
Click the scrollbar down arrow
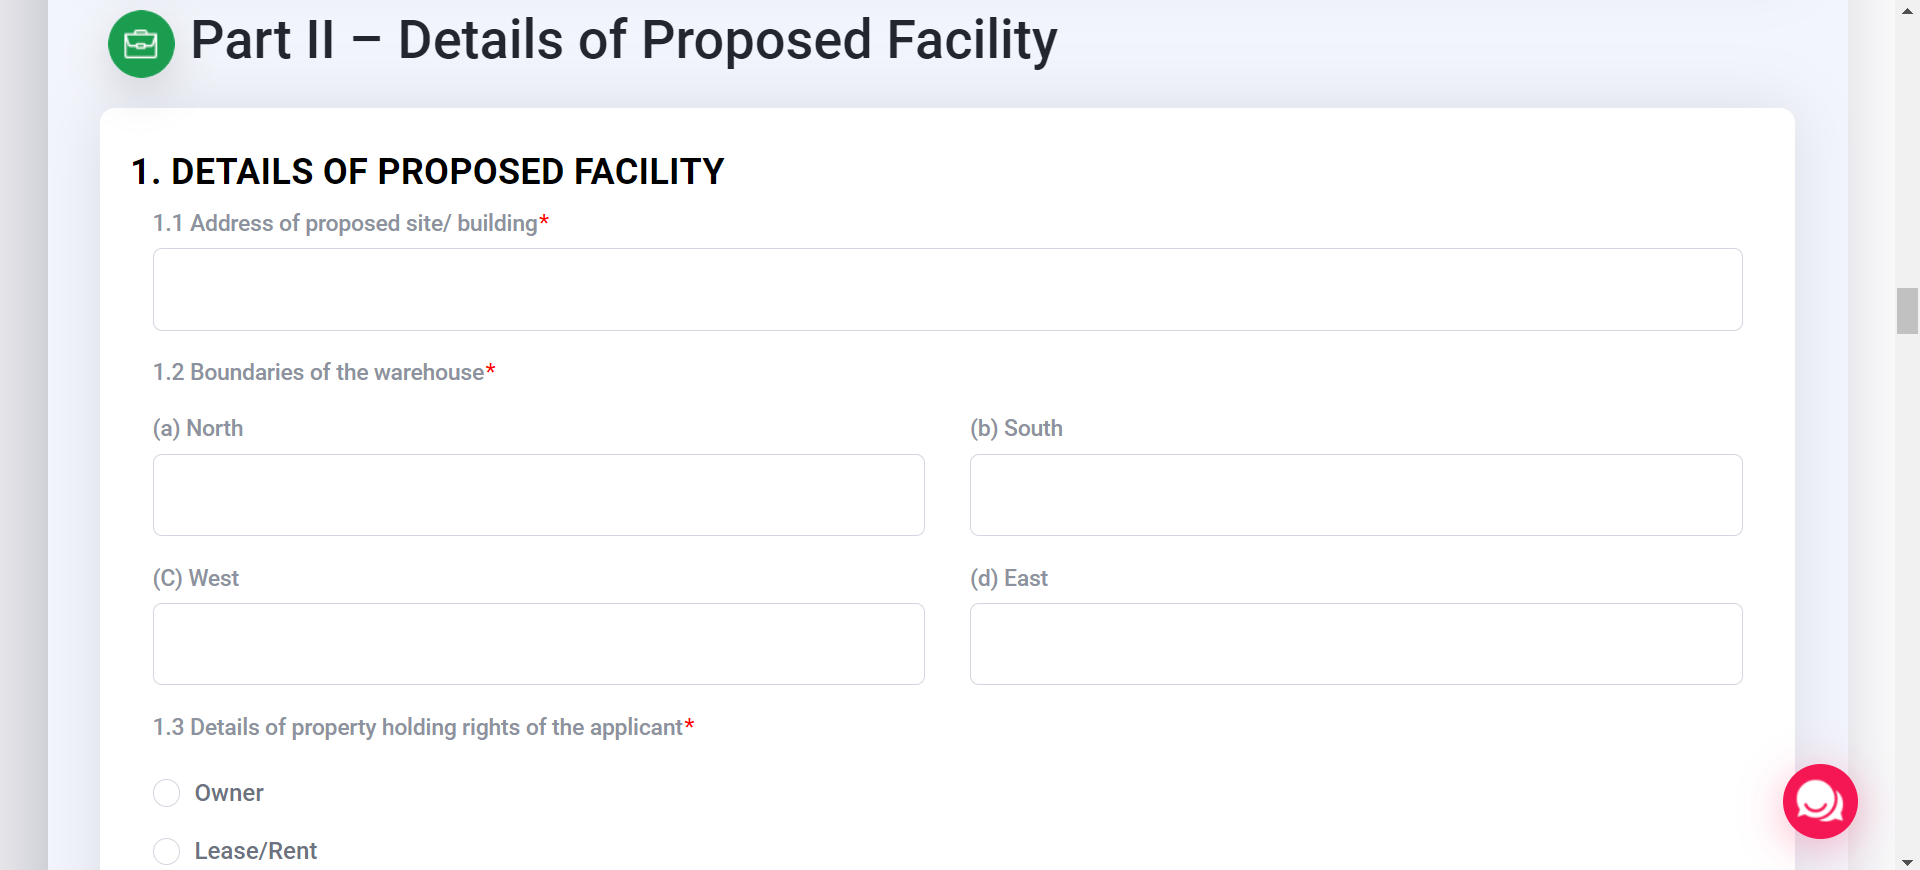(x=1906, y=860)
